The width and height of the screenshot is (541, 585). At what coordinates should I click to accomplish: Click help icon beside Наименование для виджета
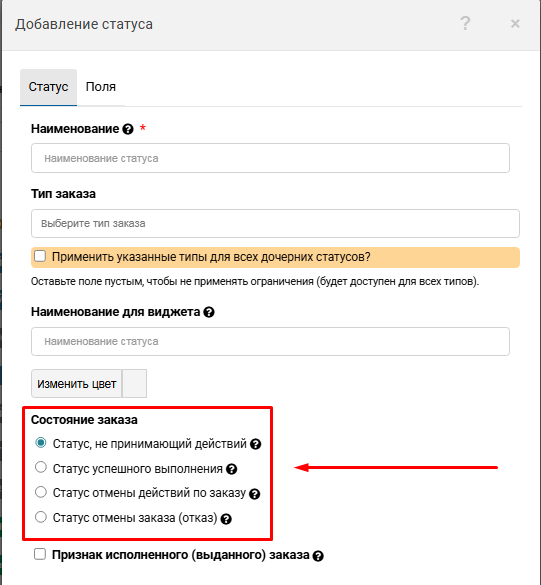[209, 312]
